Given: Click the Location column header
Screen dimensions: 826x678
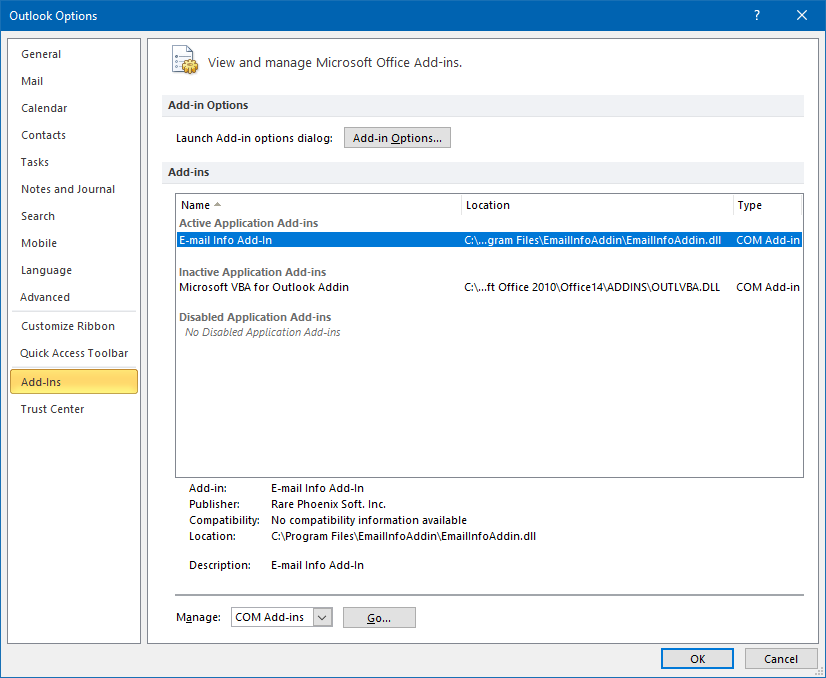Looking at the screenshot, I should [597, 205].
